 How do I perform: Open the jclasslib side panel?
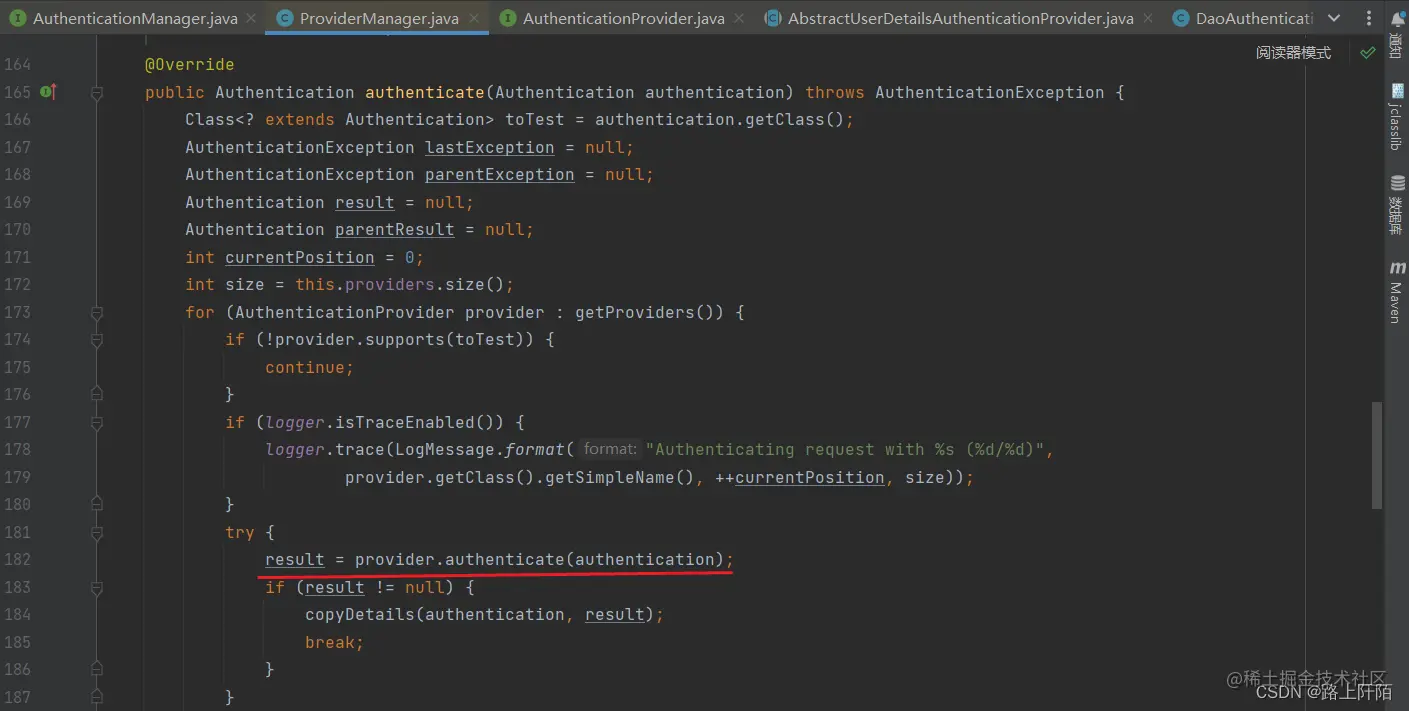[1396, 116]
